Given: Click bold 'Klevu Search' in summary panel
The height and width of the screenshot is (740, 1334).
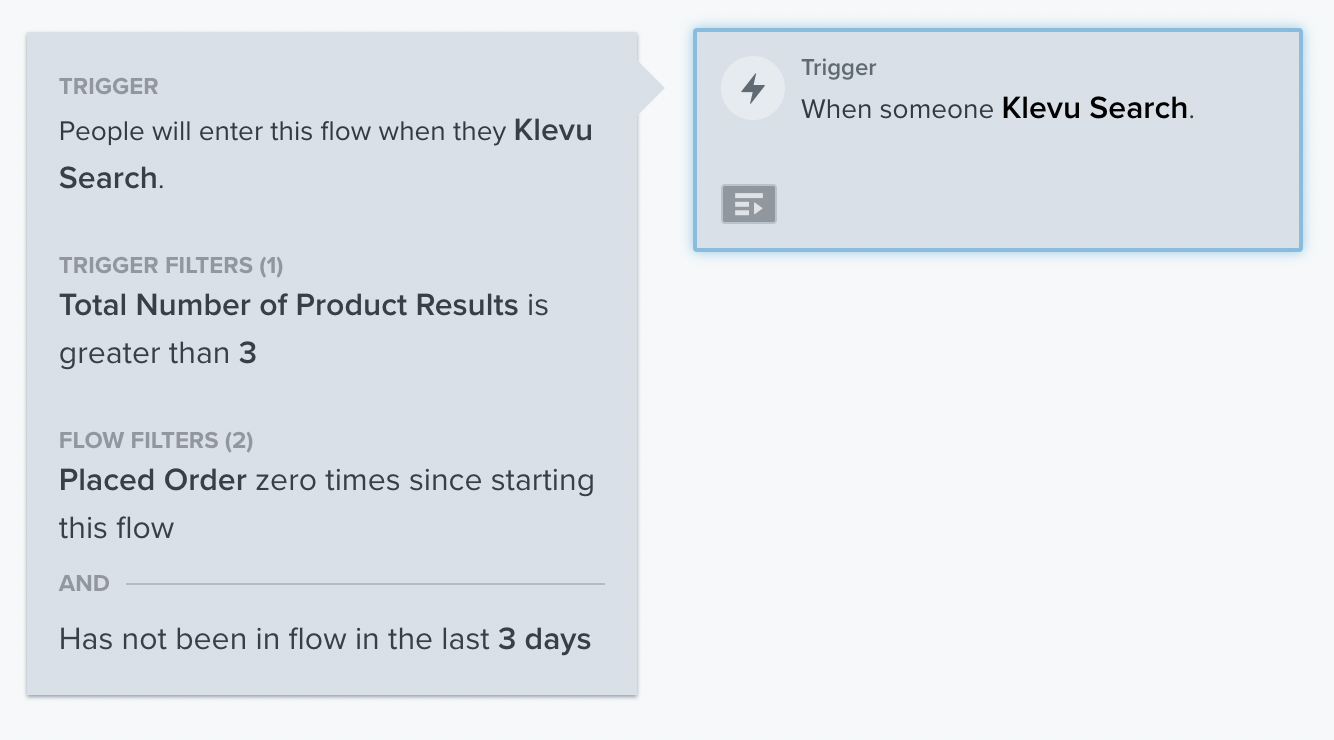Looking at the screenshot, I should tap(326, 154).
